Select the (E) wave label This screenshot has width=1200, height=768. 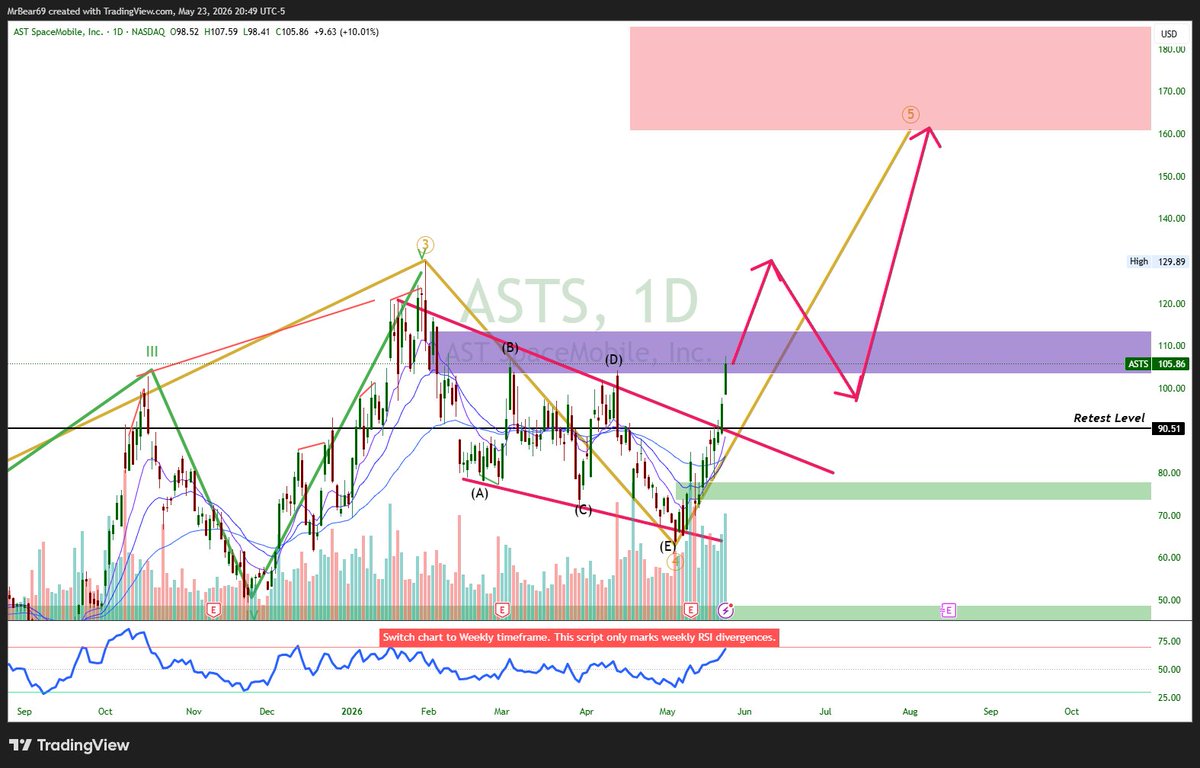tap(667, 546)
